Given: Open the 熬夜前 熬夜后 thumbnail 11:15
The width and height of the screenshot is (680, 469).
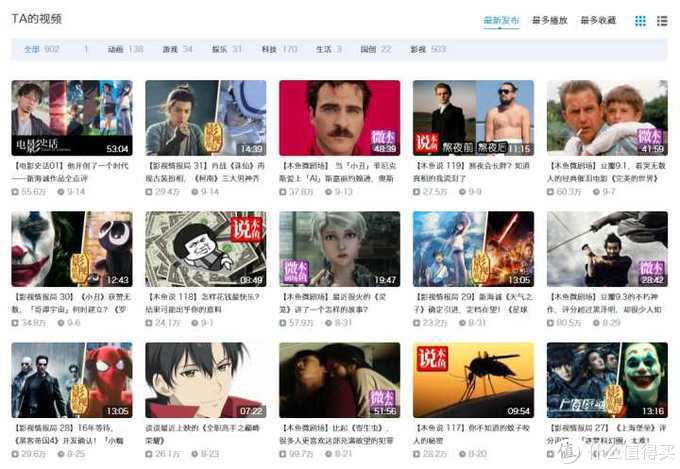Looking at the screenshot, I should (473, 118).
